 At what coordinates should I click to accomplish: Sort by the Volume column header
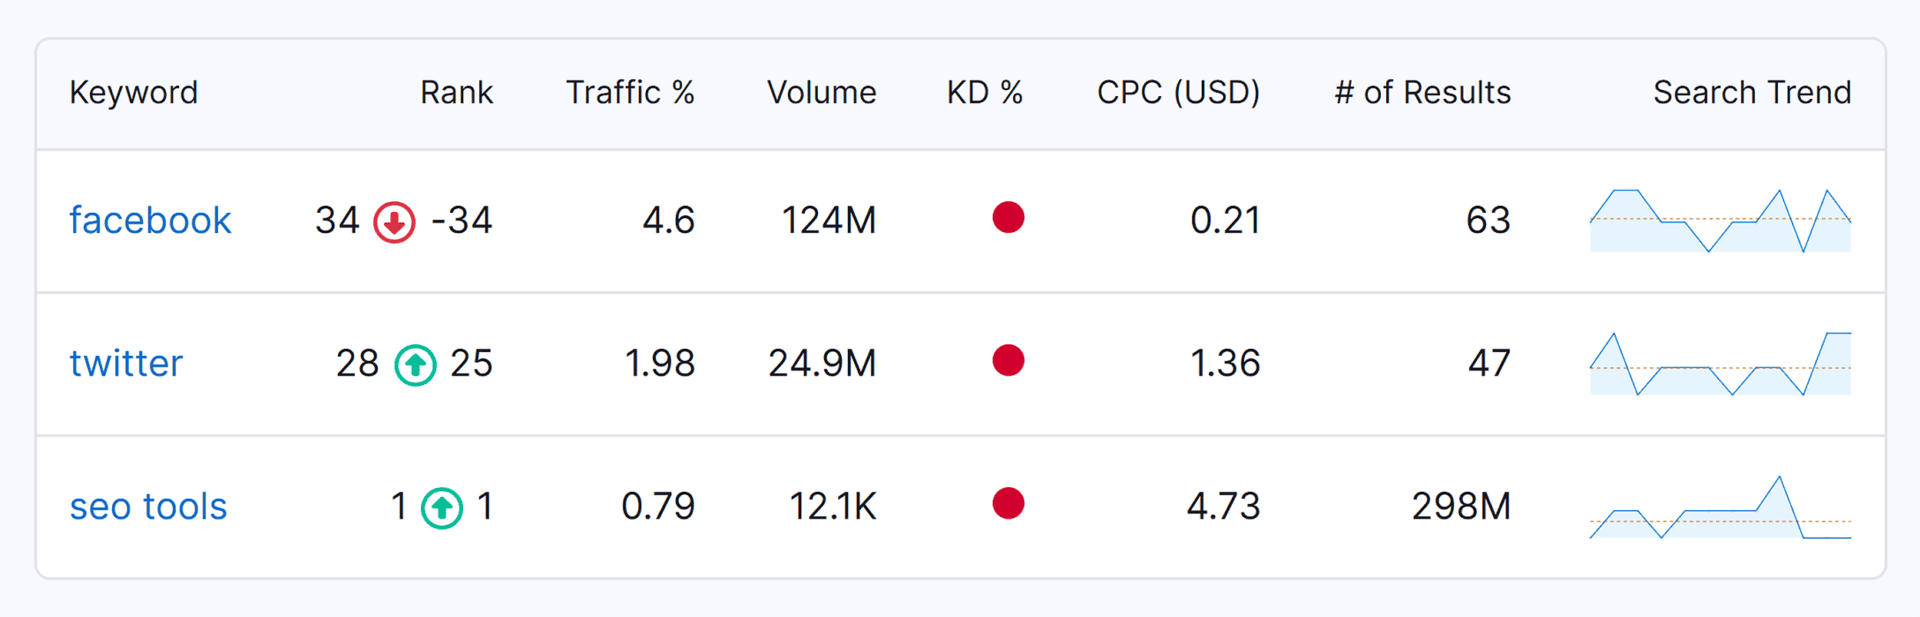pos(821,92)
